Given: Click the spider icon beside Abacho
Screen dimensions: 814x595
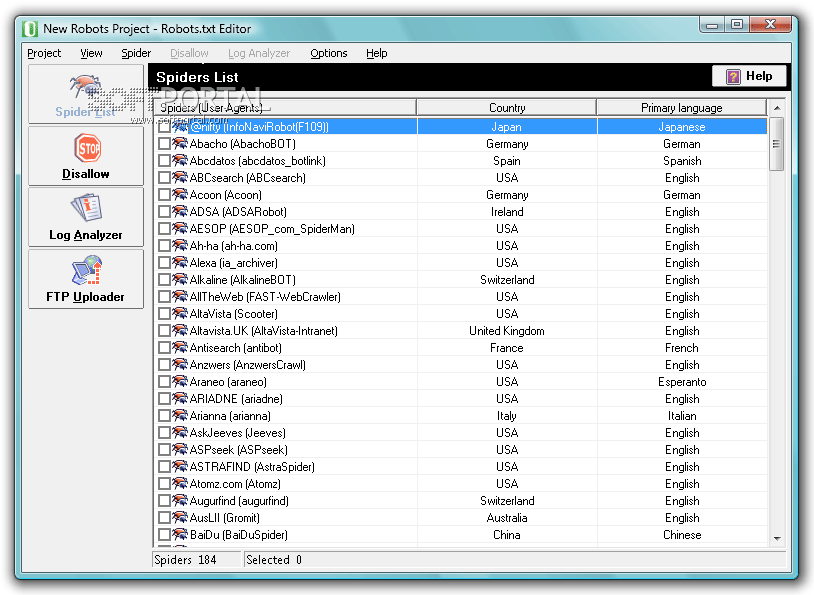Looking at the screenshot, I should pyautogui.click(x=180, y=143).
